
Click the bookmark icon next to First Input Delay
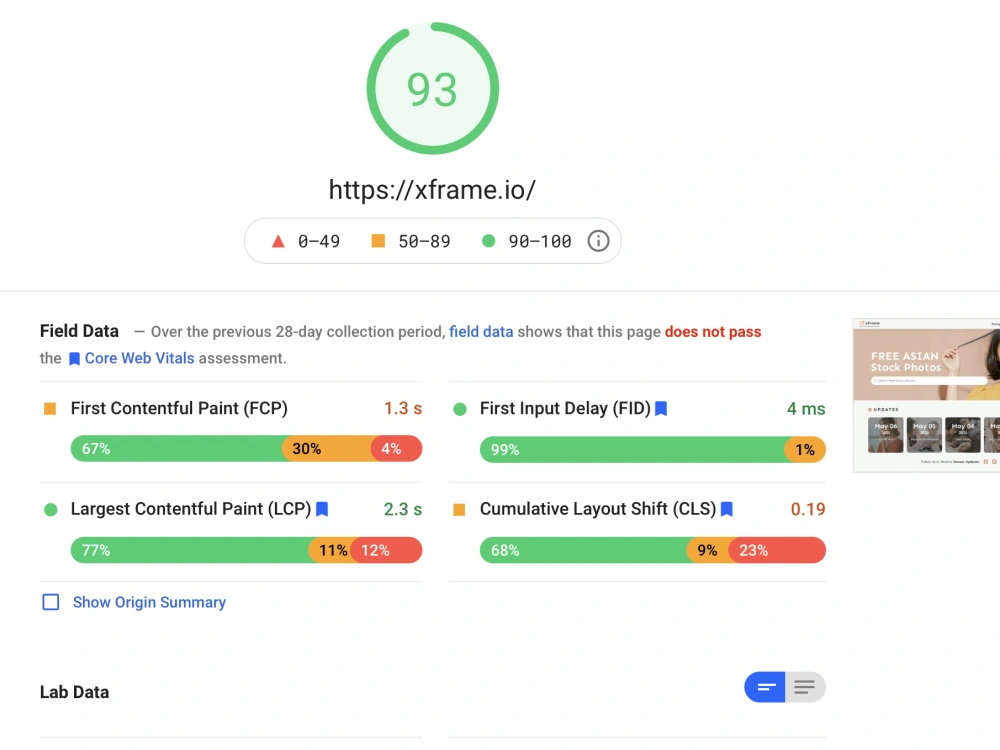click(x=661, y=408)
